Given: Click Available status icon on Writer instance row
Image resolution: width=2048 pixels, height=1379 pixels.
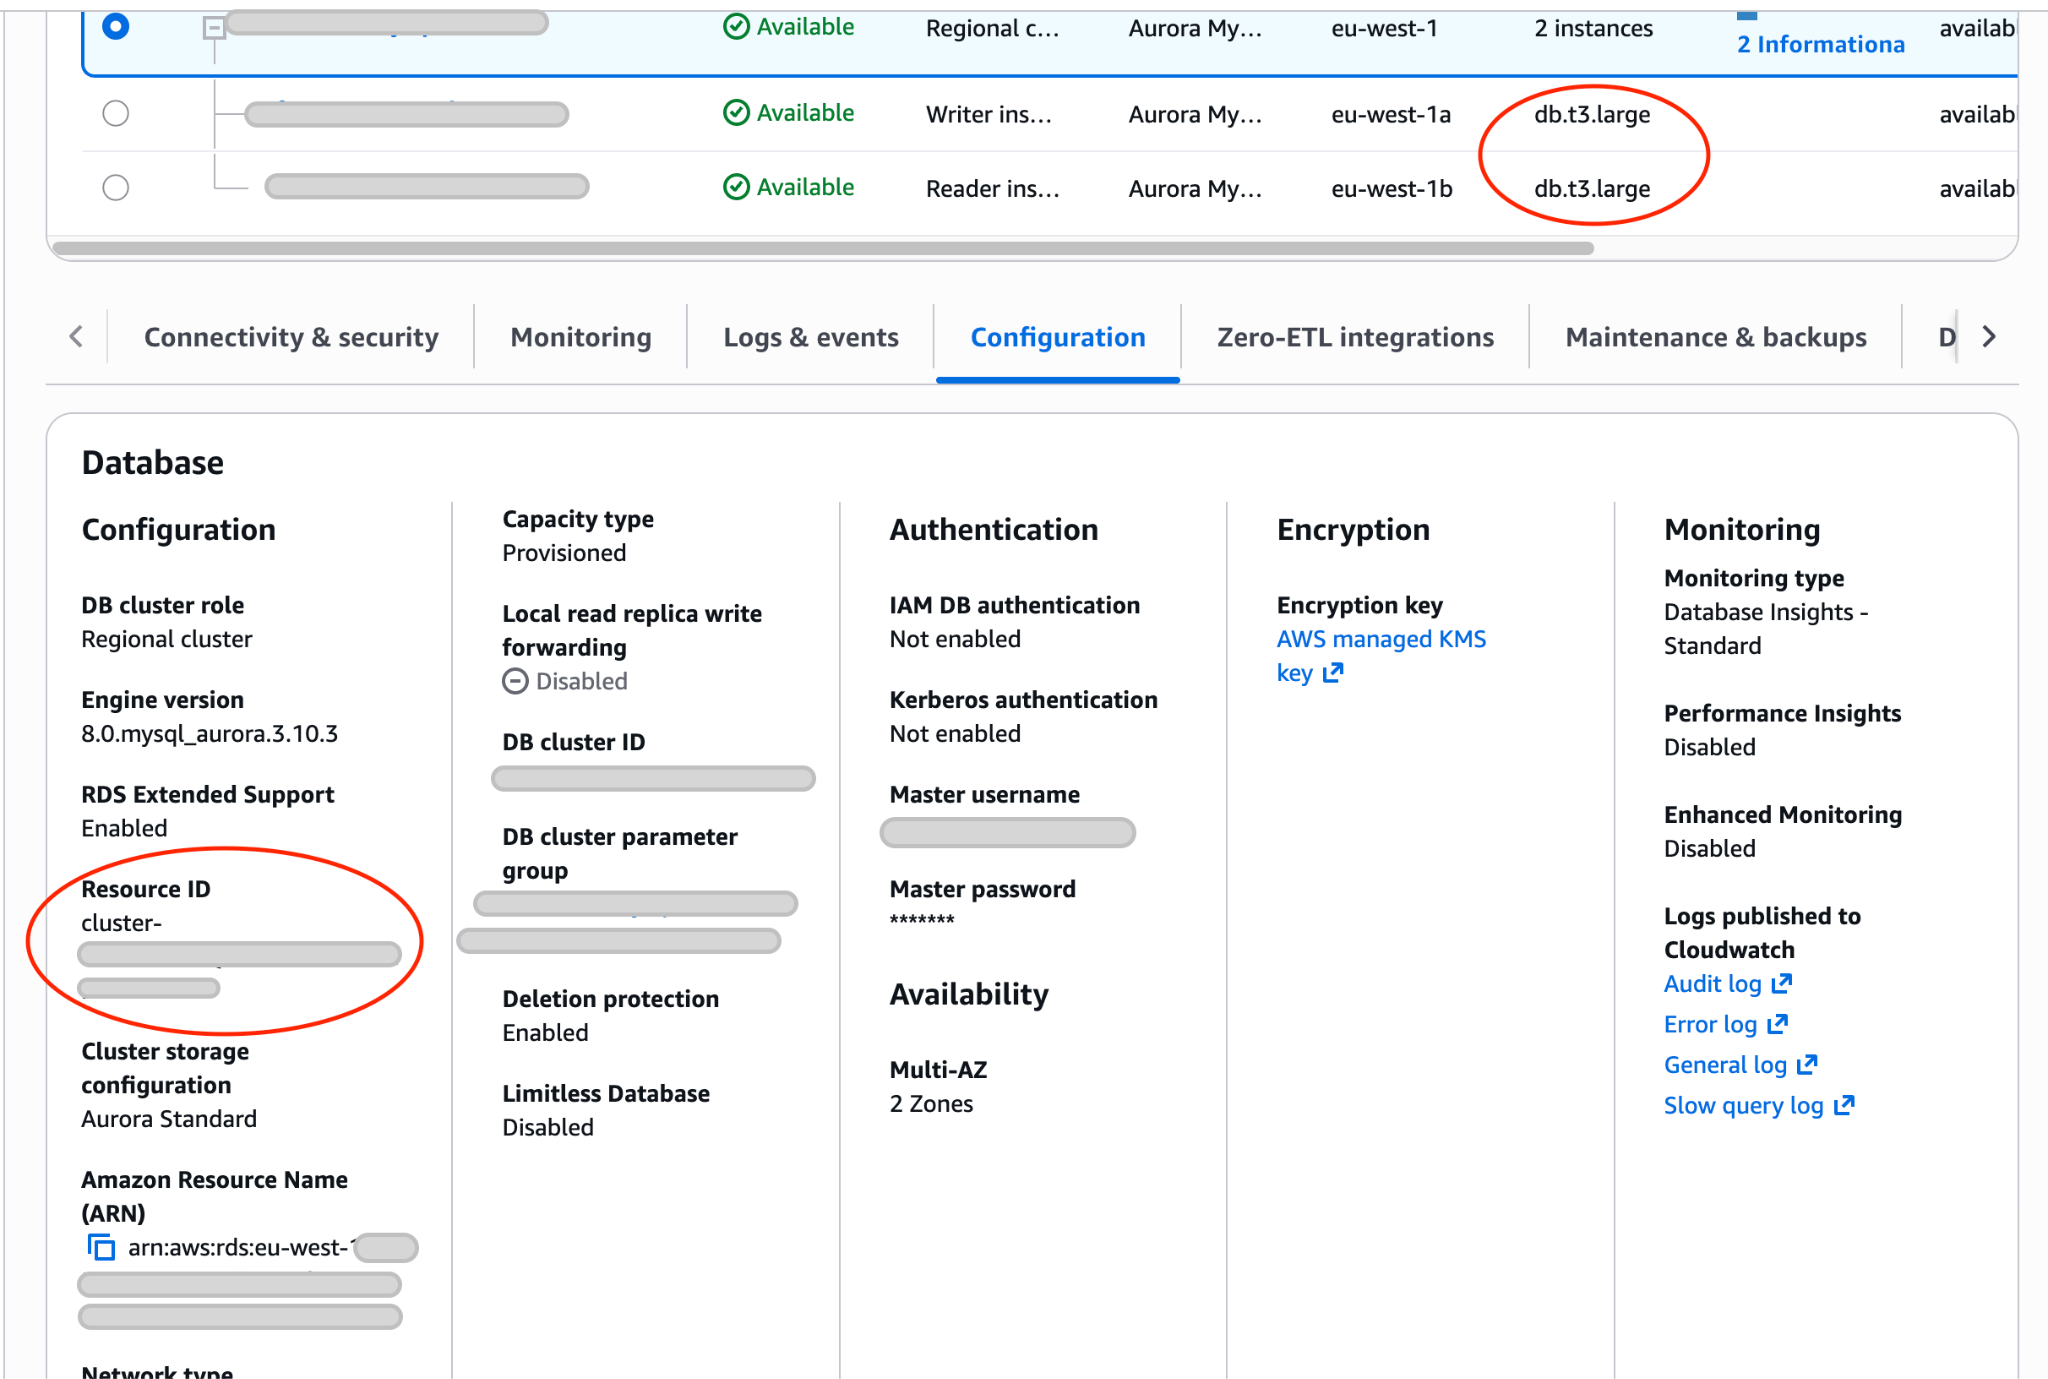Looking at the screenshot, I should [736, 113].
